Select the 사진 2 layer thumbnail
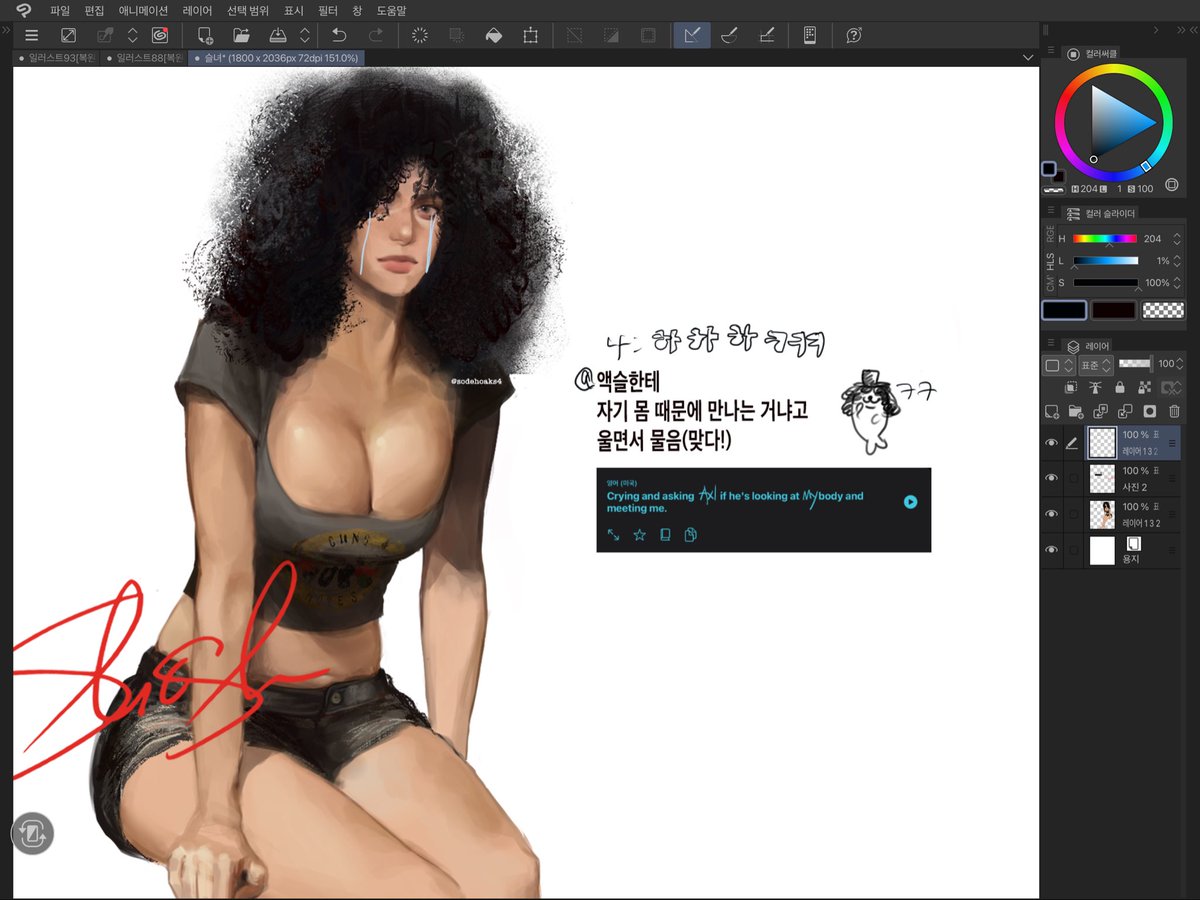Viewport: 1200px width, 900px height. coord(1102,478)
